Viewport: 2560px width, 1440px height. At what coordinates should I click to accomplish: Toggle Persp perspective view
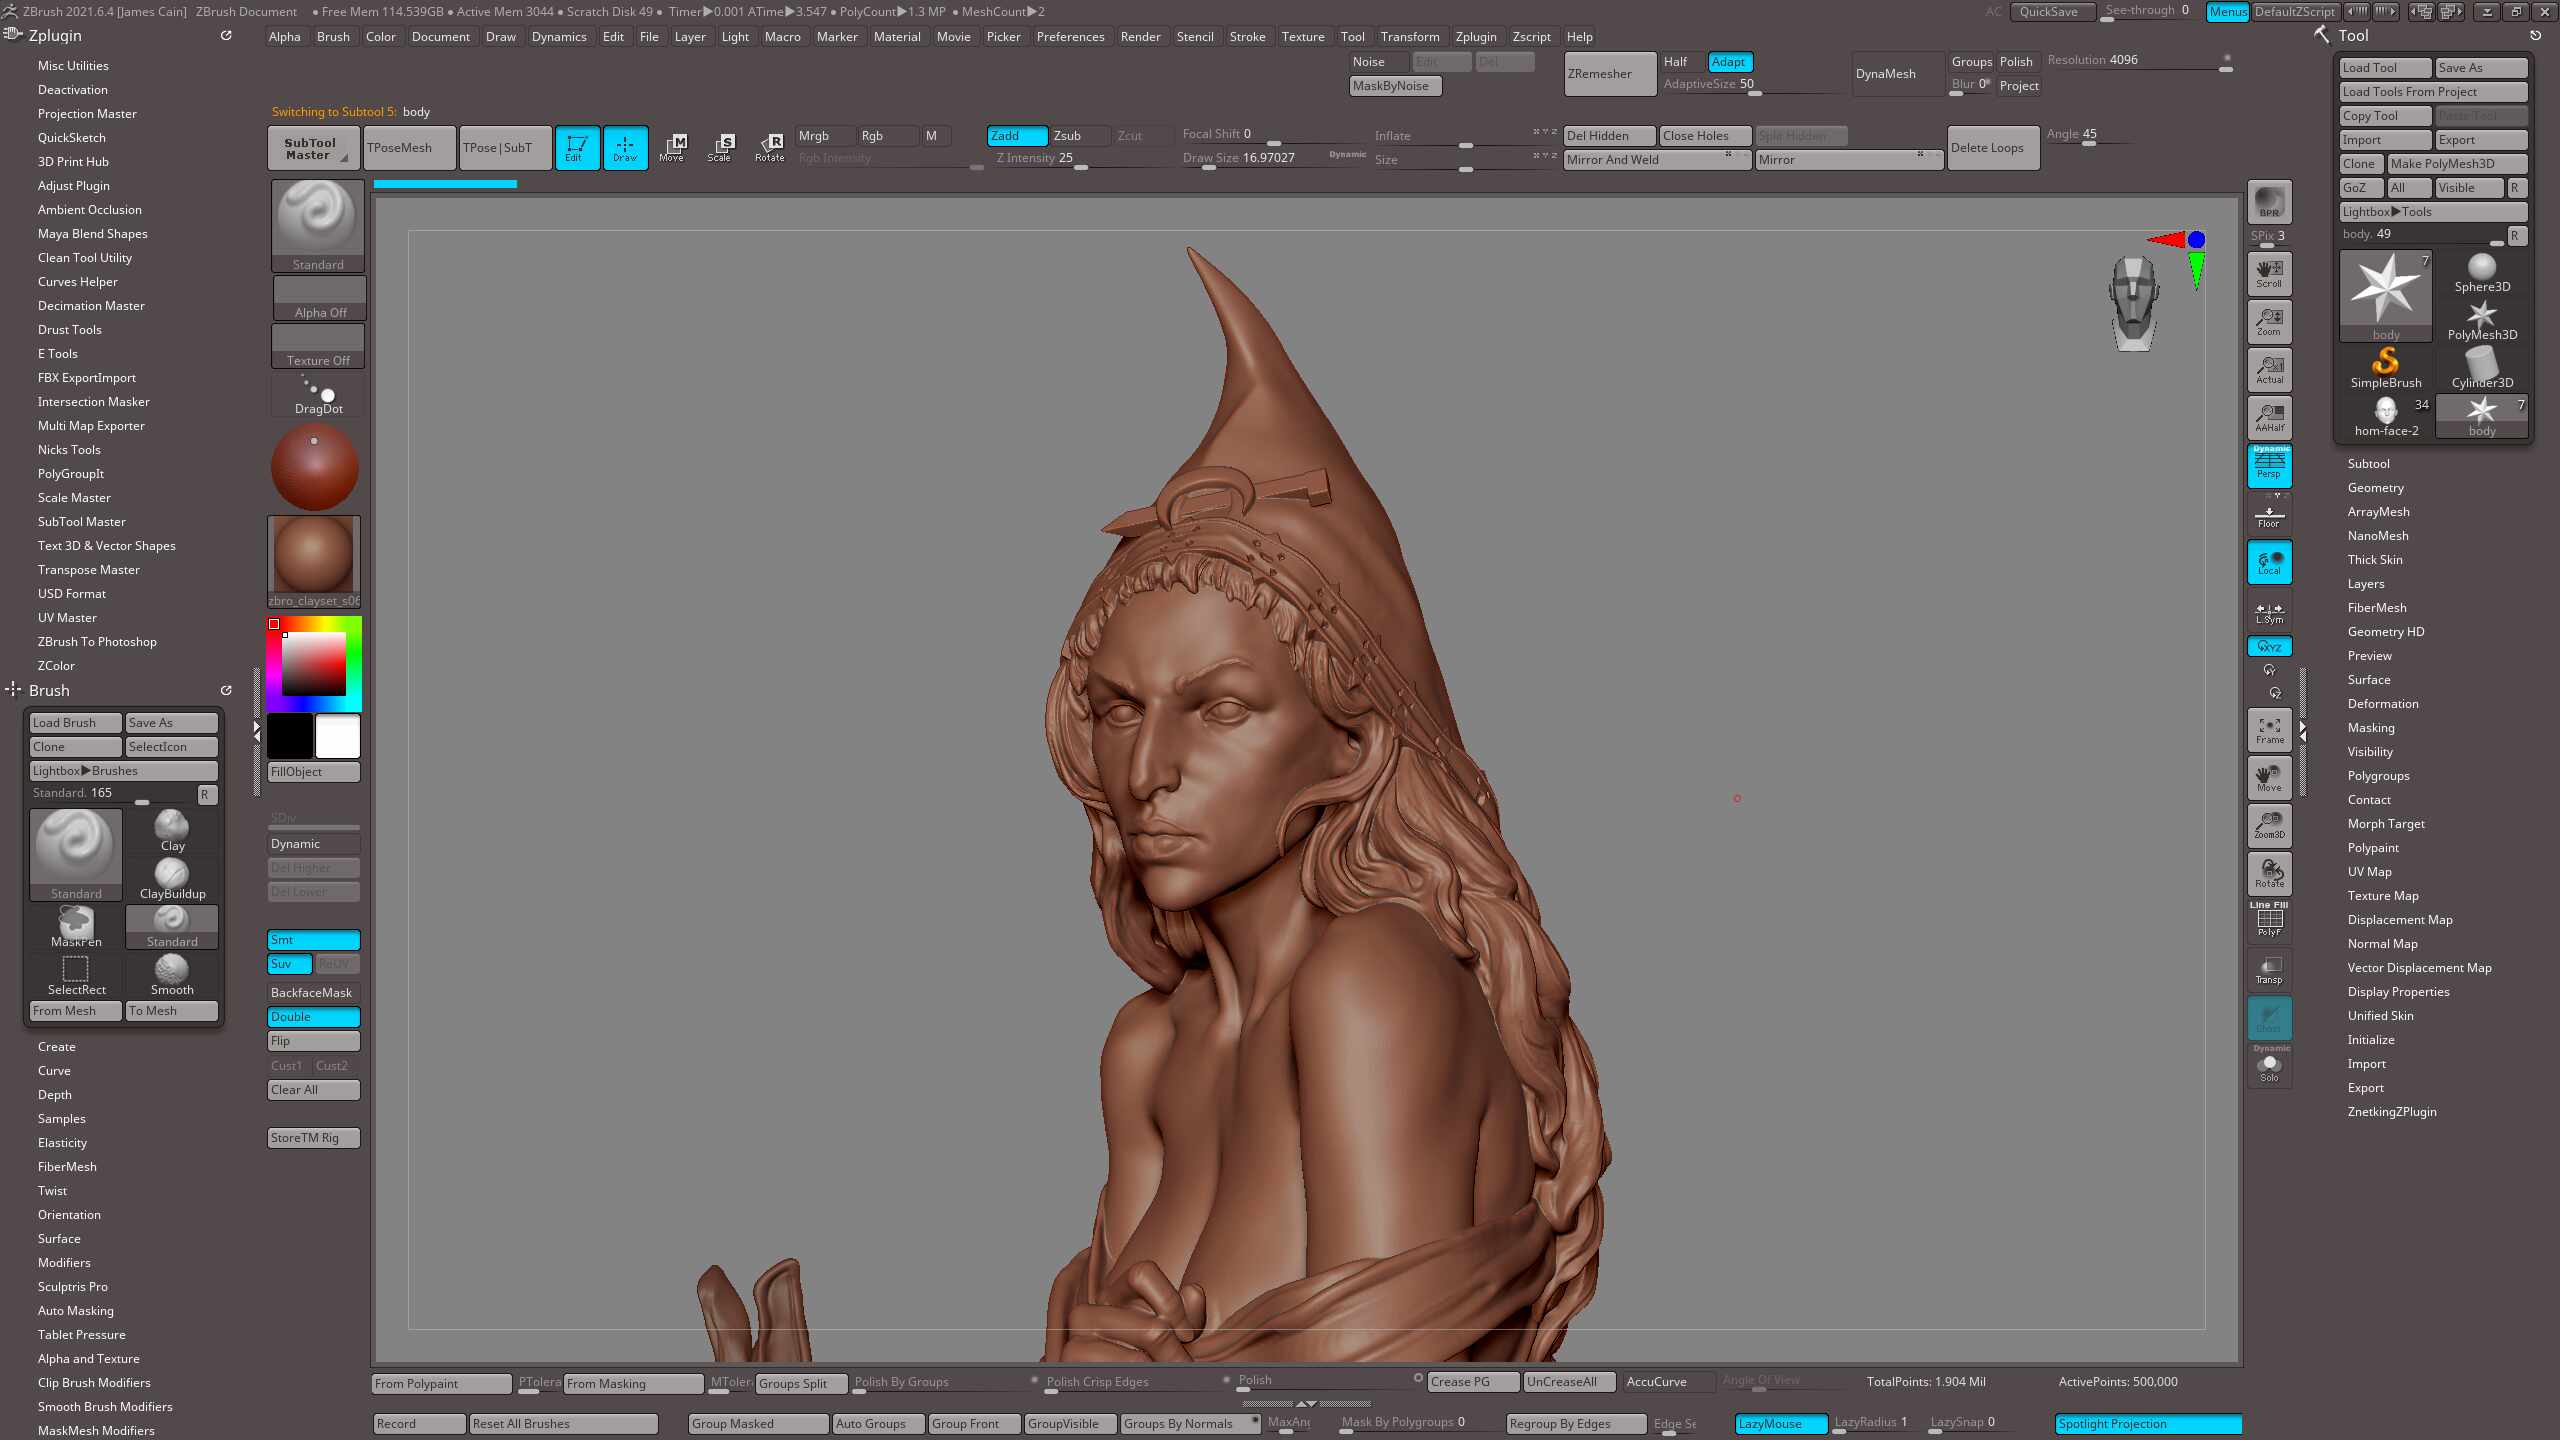click(2269, 465)
